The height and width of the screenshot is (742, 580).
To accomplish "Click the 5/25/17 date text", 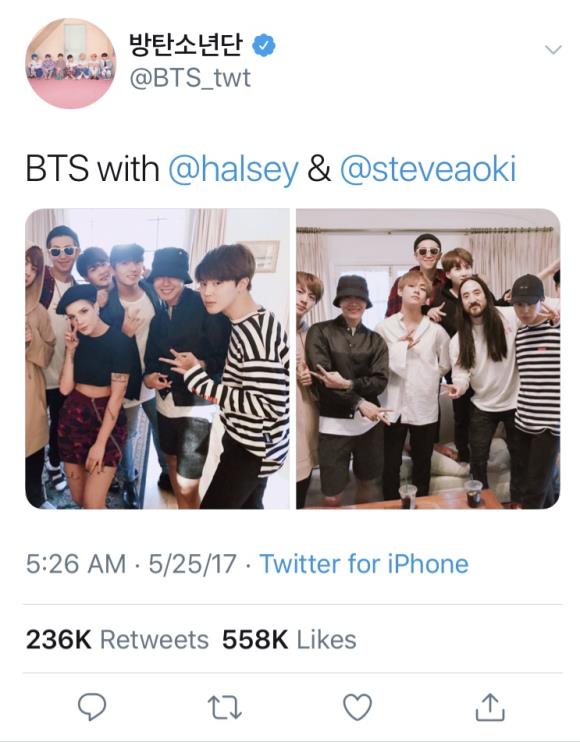I will (x=193, y=564).
